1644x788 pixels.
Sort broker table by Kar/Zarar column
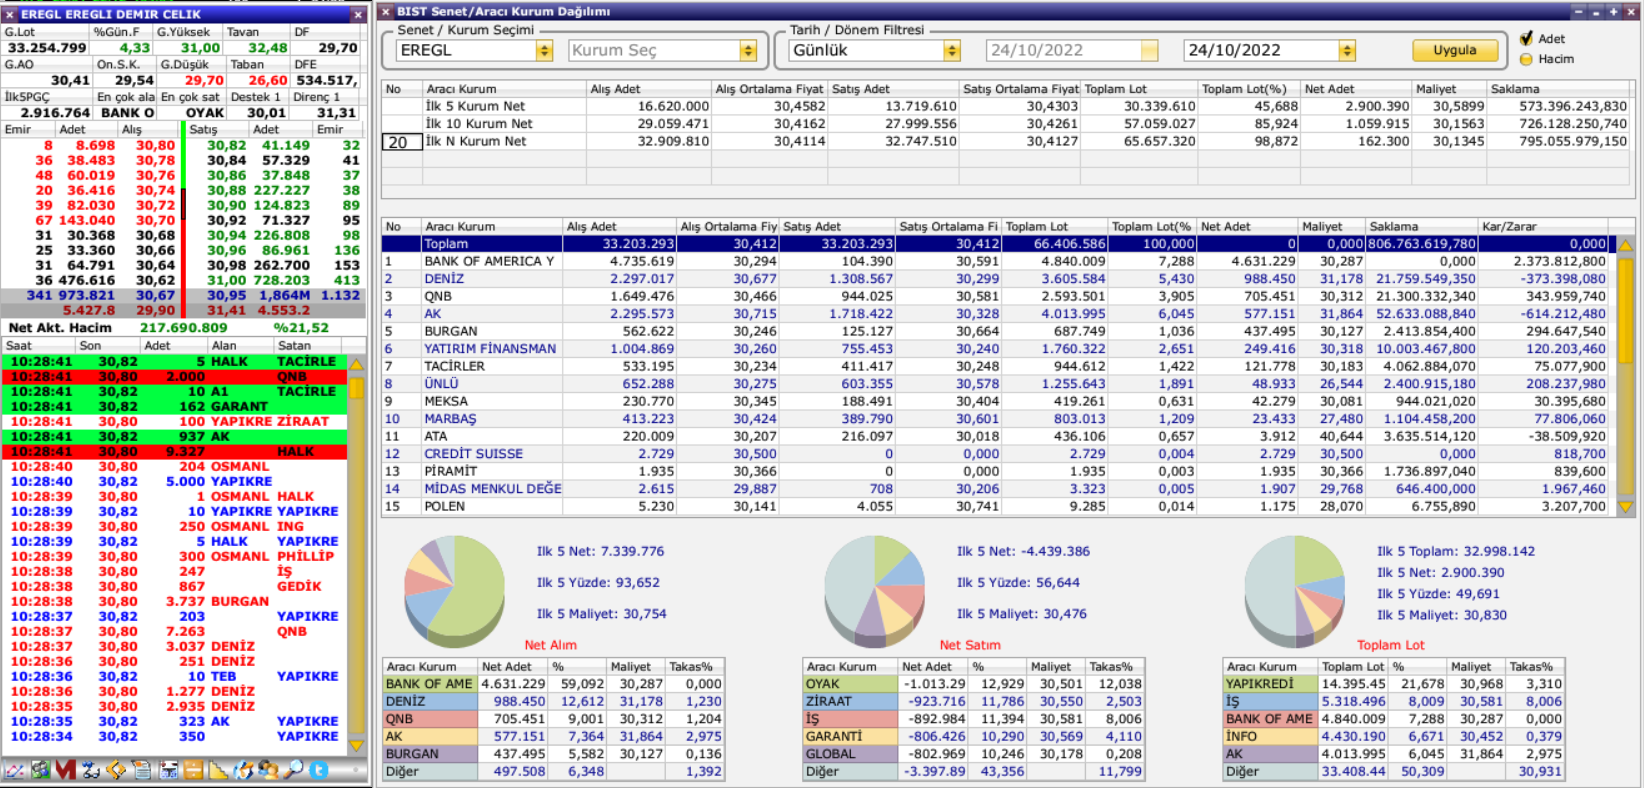[x=1544, y=227]
